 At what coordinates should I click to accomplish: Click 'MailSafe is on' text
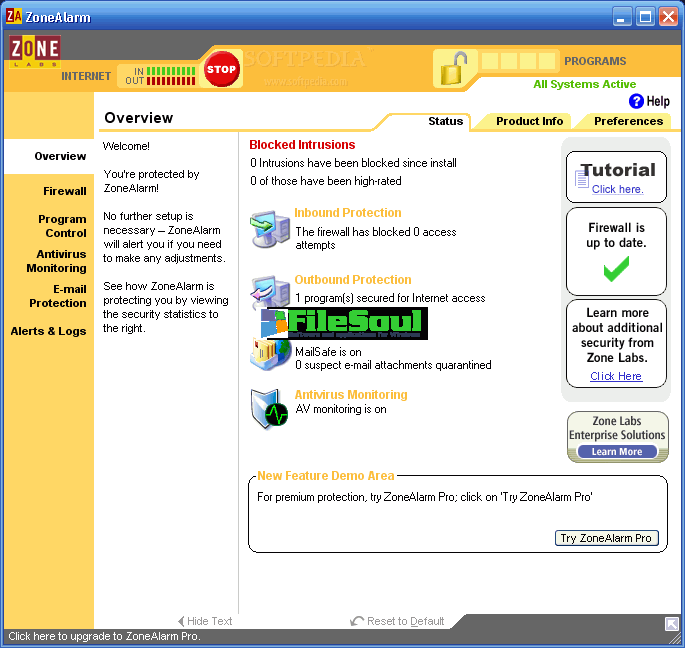point(328,352)
